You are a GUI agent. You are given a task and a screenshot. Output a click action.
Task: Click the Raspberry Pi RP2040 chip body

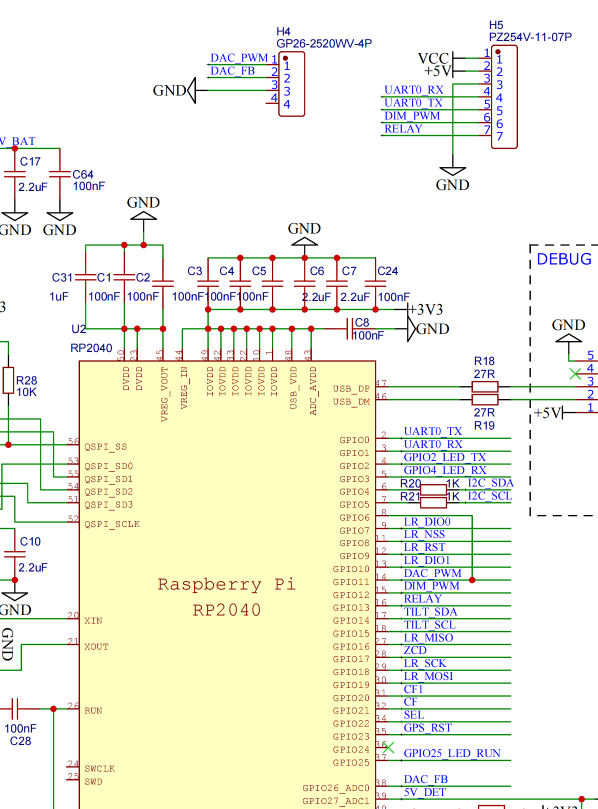pyautogui.click(x=228, y=585)
